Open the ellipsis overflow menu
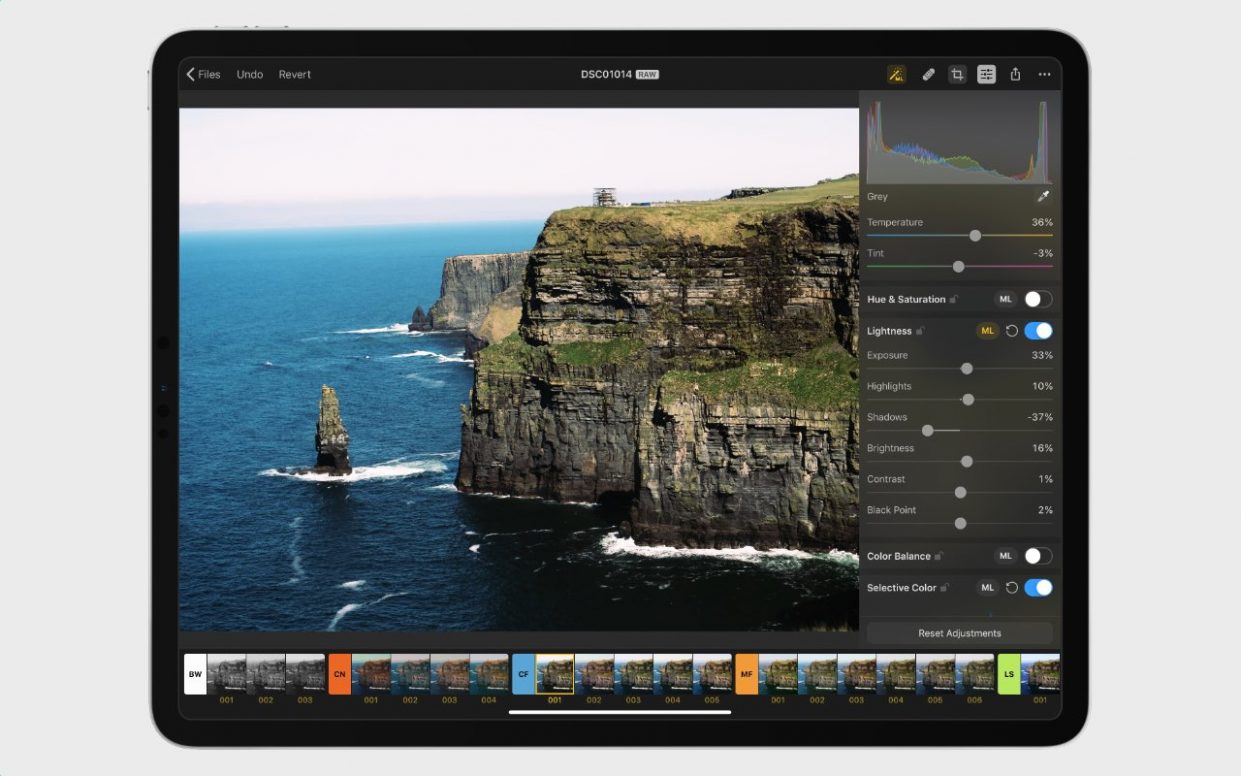This screenshot has height=776, width=1241. click(x=1044, y=74)
